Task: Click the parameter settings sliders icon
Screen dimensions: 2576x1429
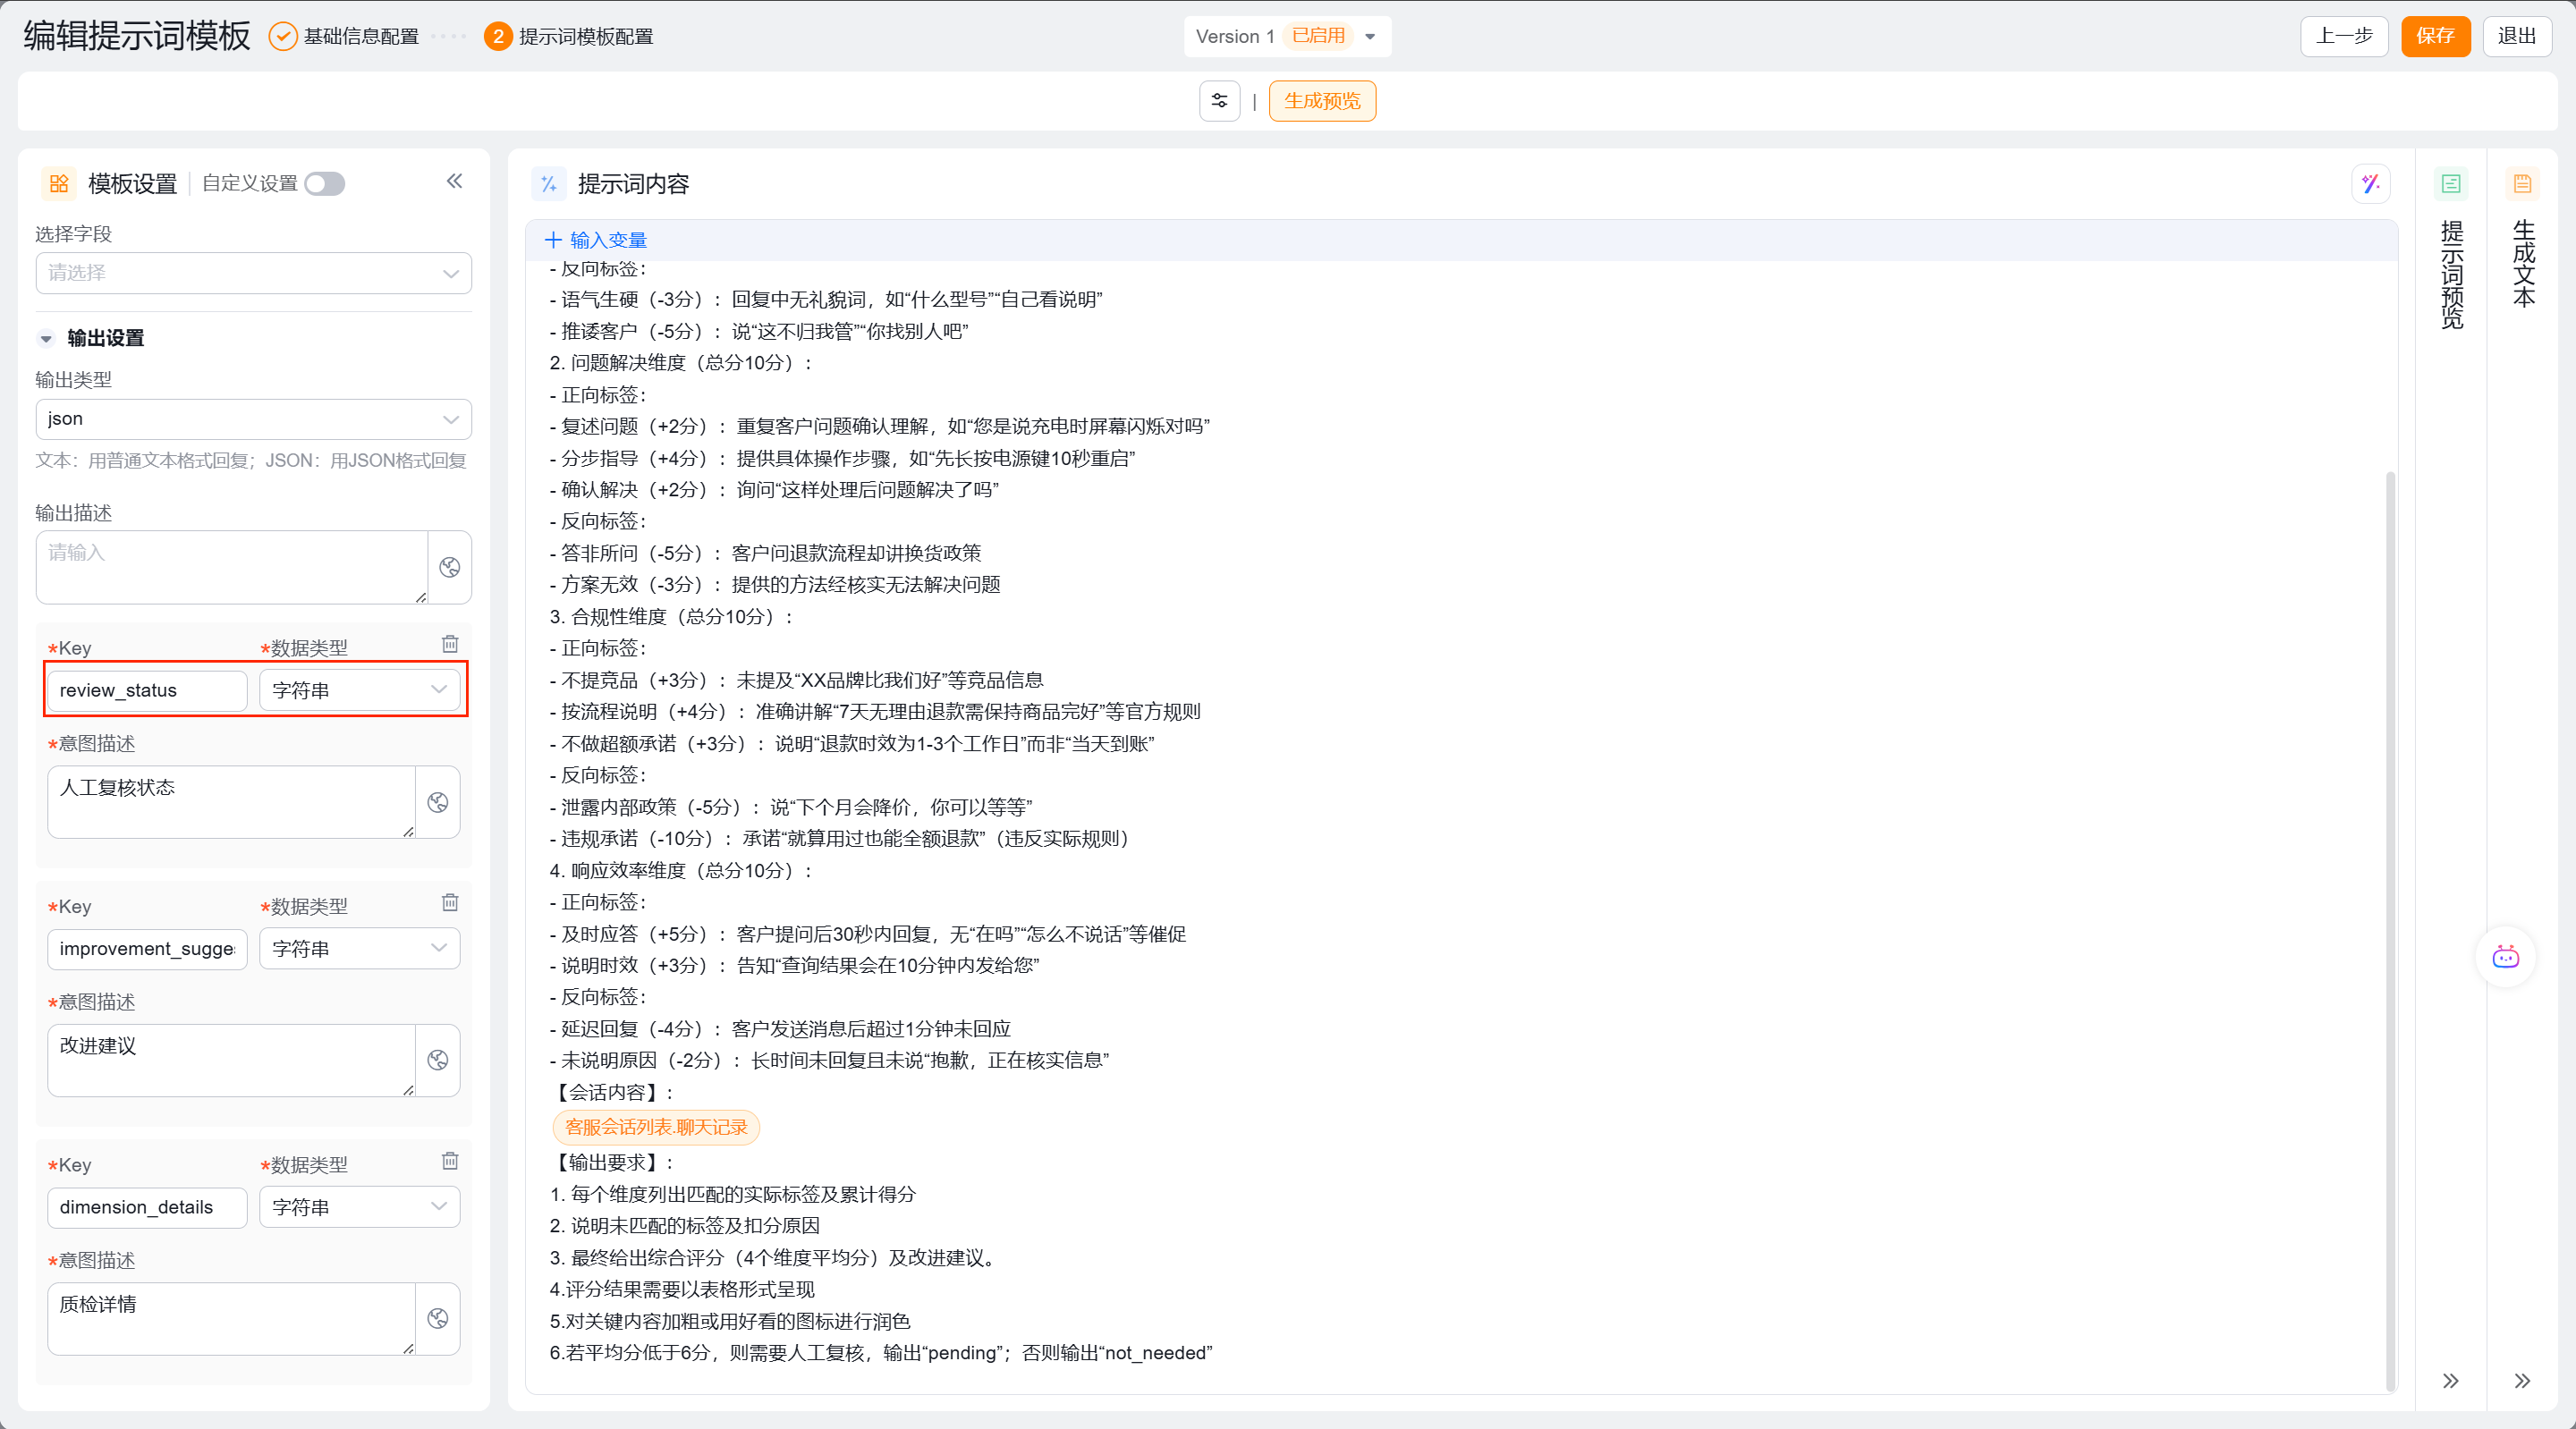Action: click(x=1219, y=101)
